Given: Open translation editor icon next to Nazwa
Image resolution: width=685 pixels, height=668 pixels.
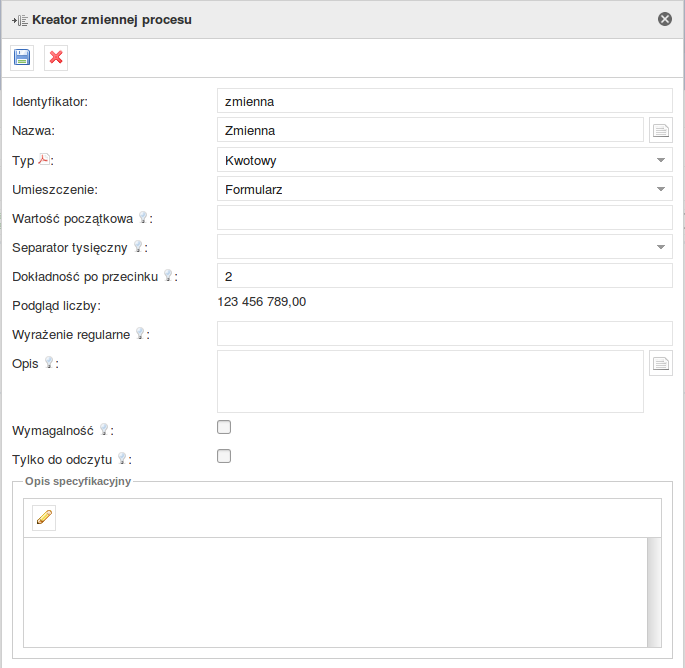Looking at the screenshot, I should pyautogui.click(x=660, y=130).
